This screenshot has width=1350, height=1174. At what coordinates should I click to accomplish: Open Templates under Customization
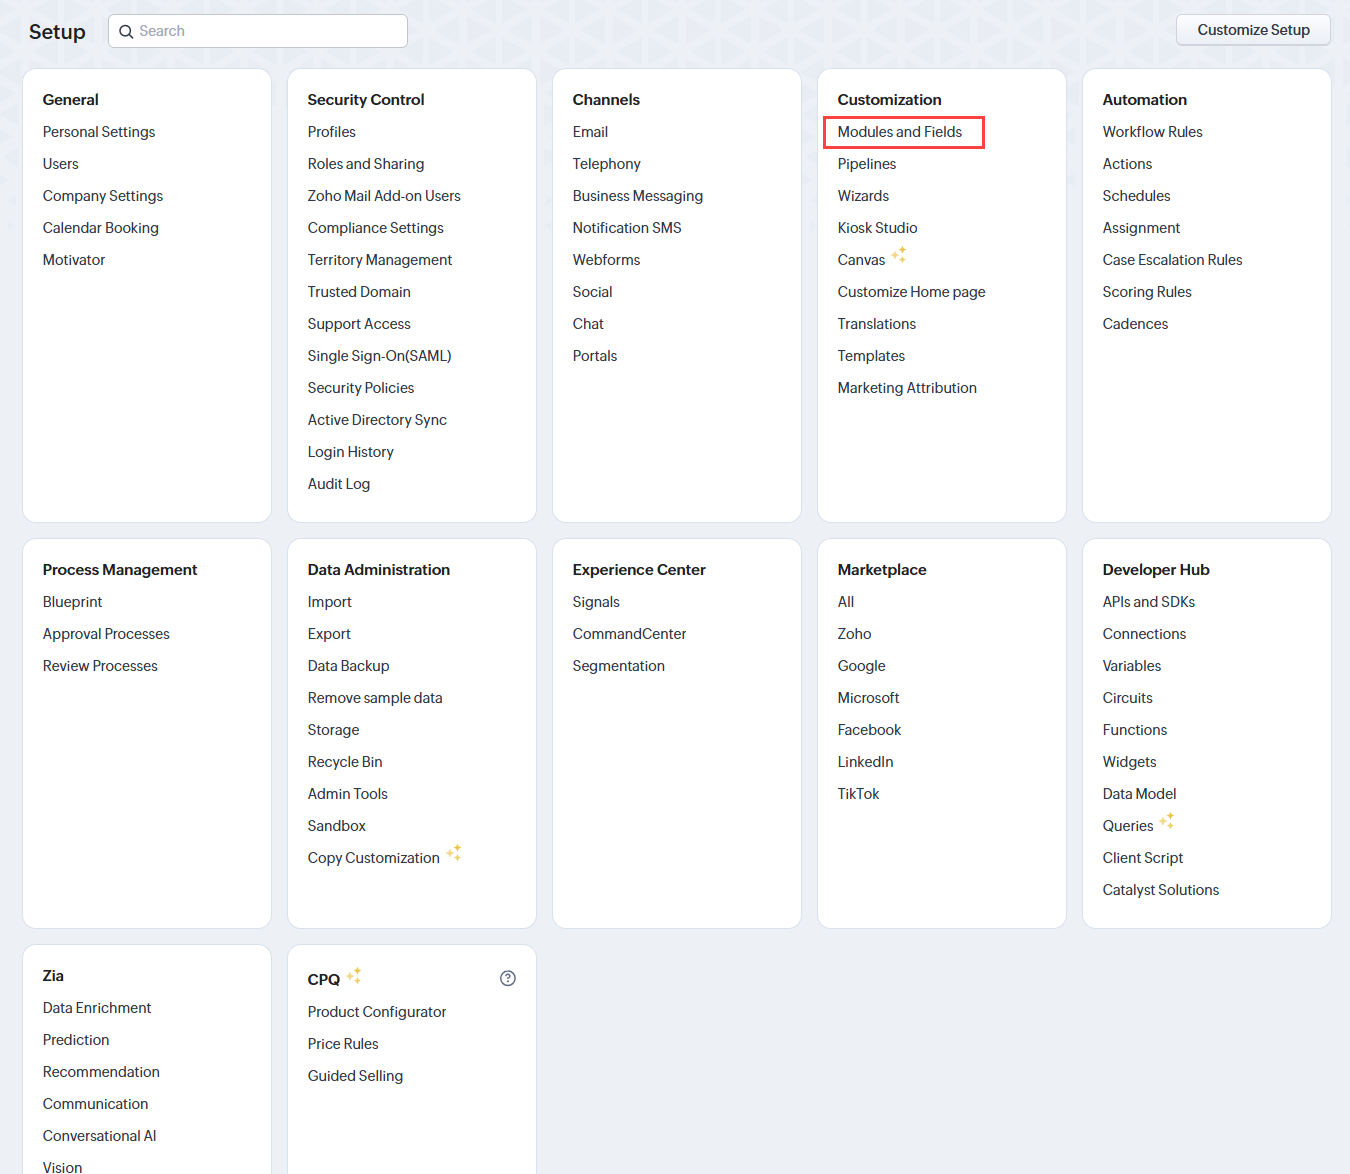[872, 356]
